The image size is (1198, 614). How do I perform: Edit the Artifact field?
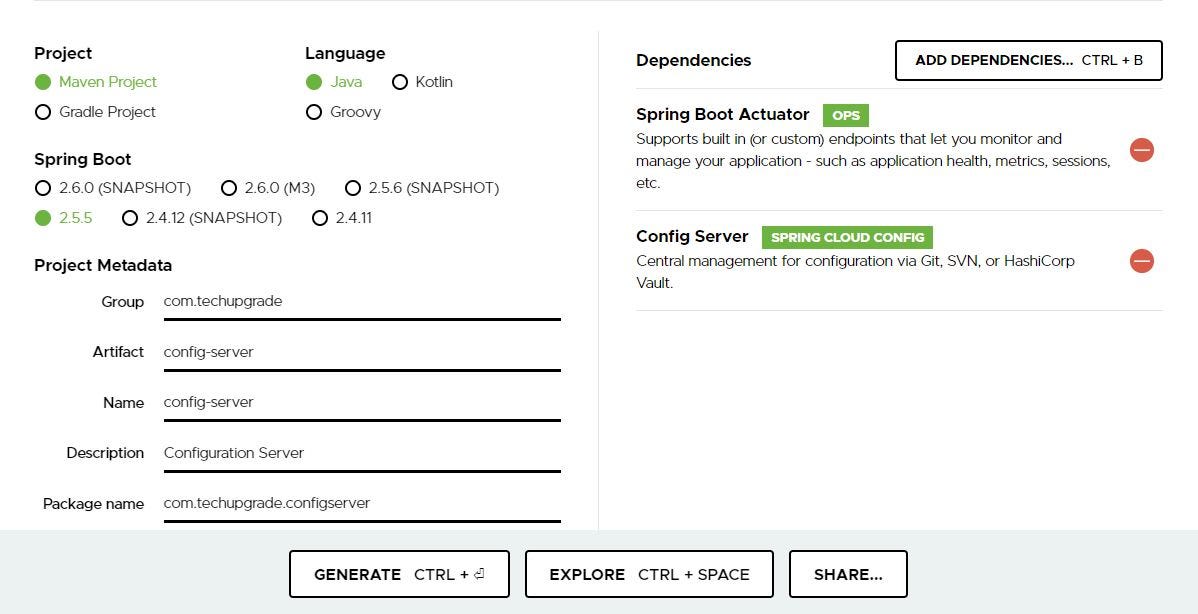click(360, 352)
